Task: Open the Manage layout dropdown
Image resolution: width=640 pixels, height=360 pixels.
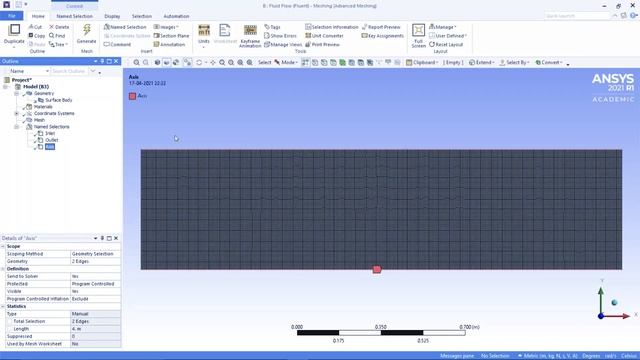Action: click(x=442, y=27)
